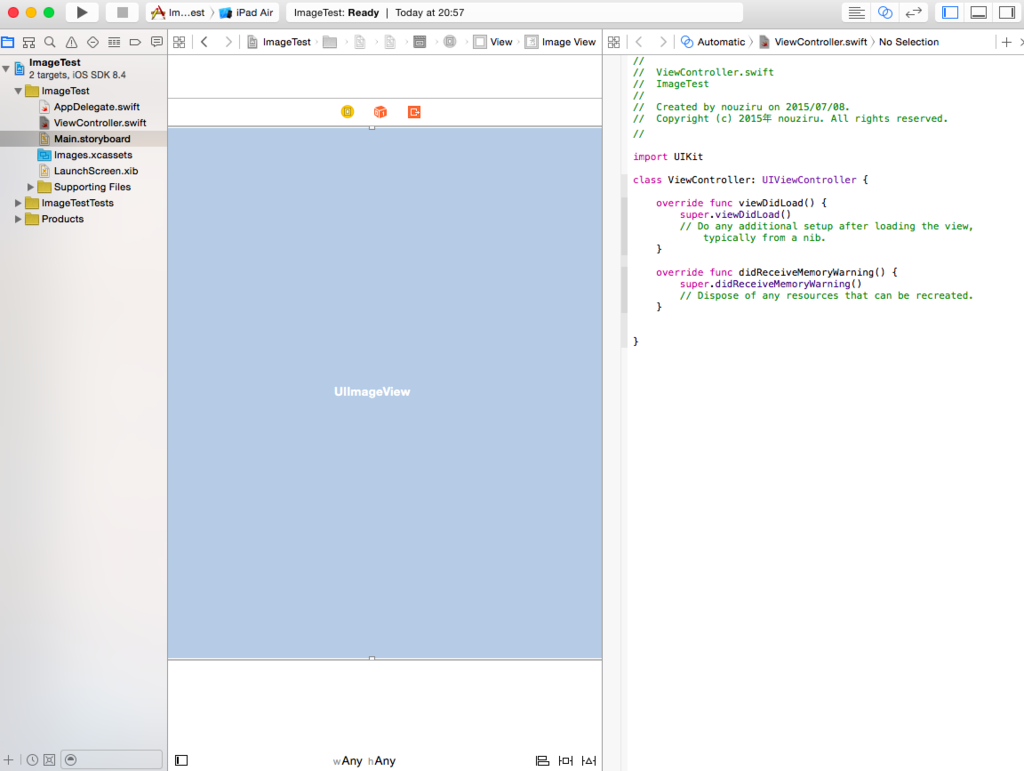Show the Project navigator
Viewport: 1024px width, 771px height.
click(8, 42)
